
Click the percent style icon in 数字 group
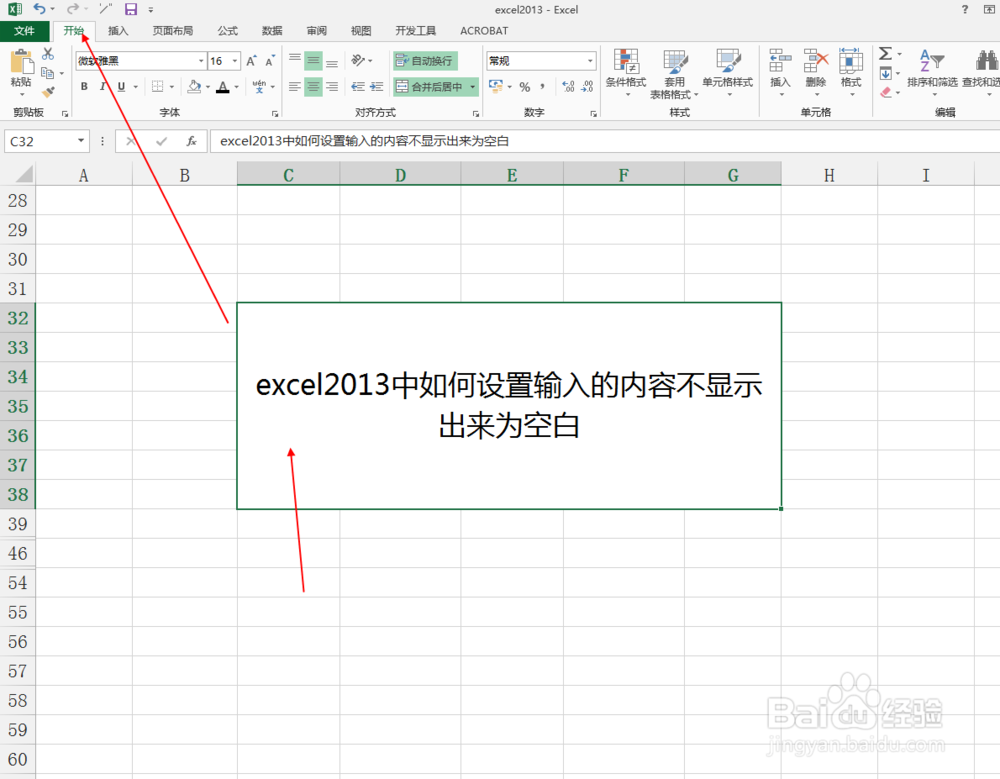pyautogui.click(x=523, y=88)
